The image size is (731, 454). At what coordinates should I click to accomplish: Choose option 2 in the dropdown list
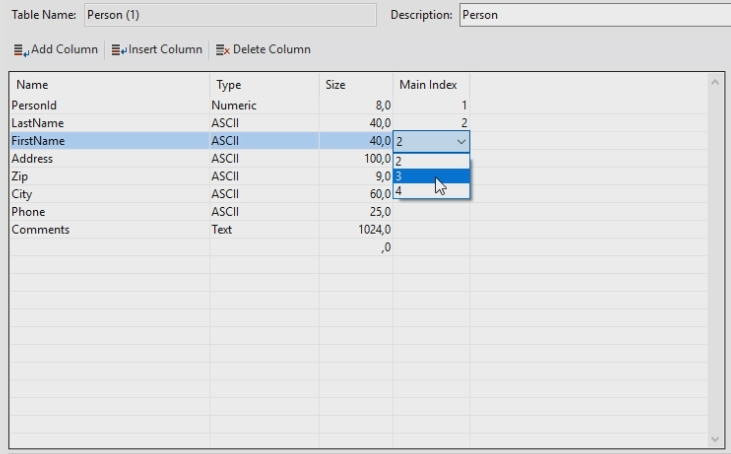(430, 160)
